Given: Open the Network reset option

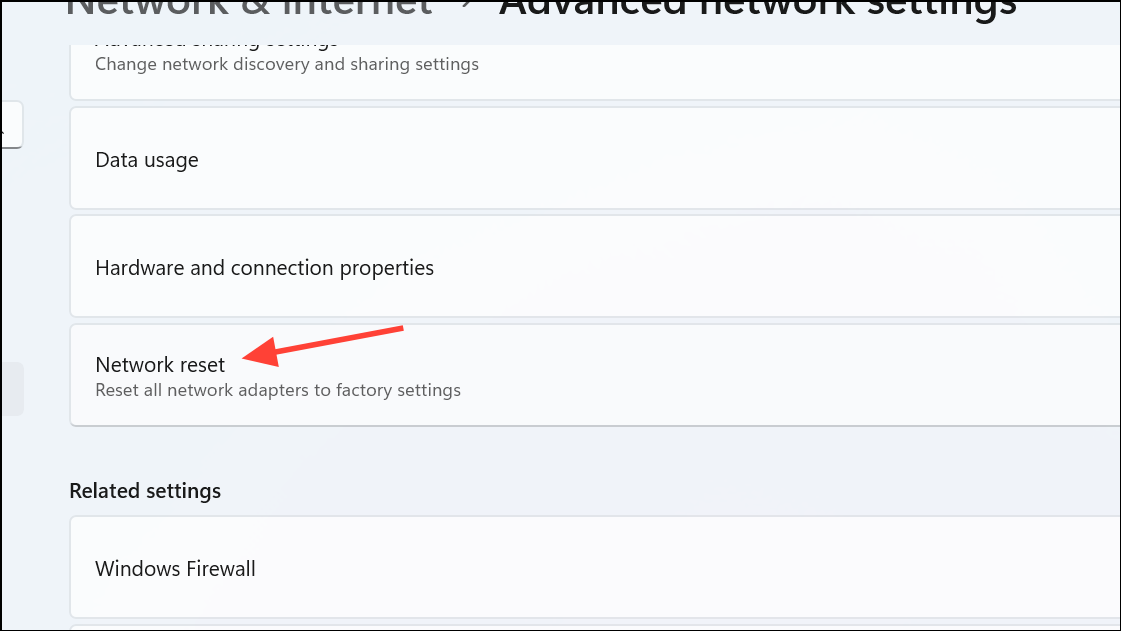Looking at the screenshot, I should pyautogui.click(x=595, y=375).
